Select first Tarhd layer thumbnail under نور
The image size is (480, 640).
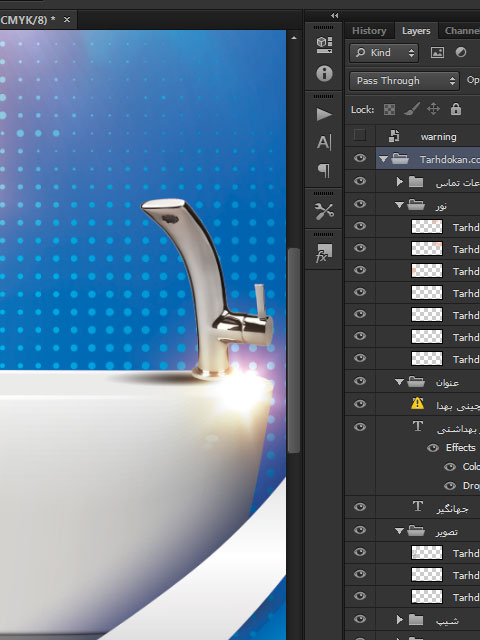[x=427, y=226]
